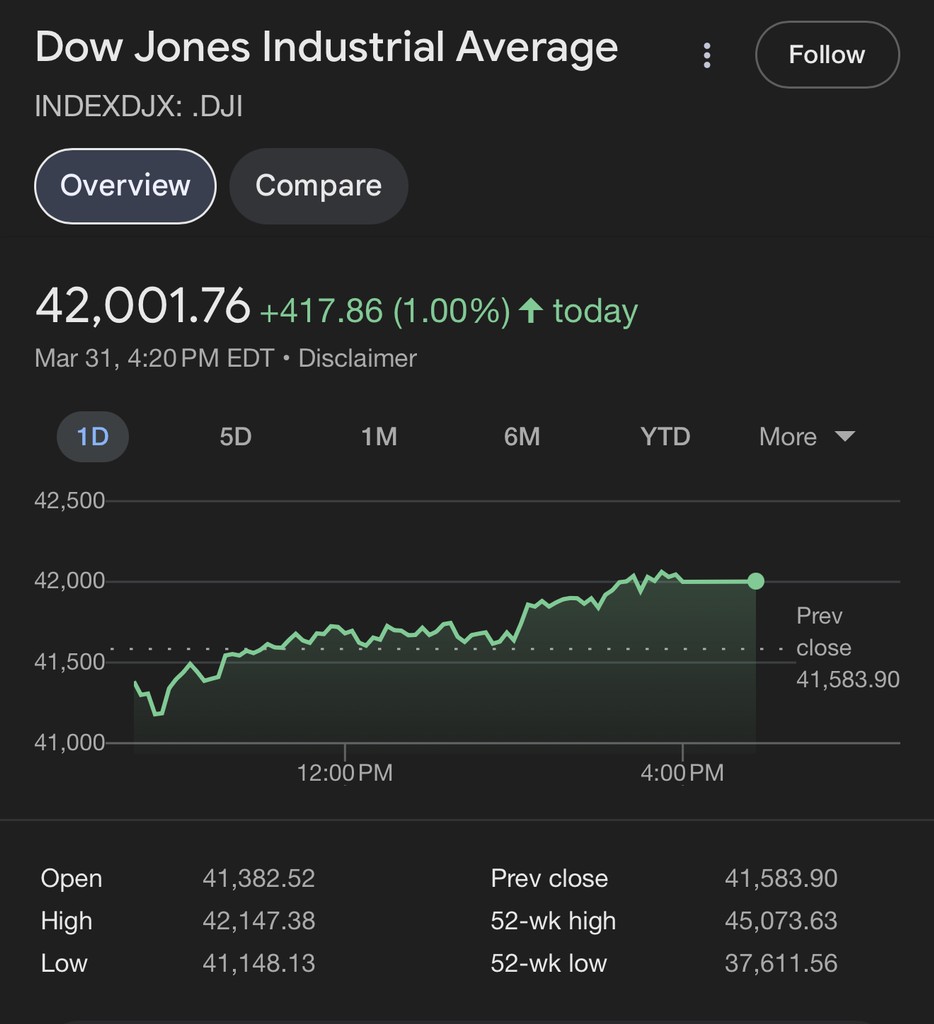Open the three-dot more options menu
The image size is (934, 1024).
707,56
